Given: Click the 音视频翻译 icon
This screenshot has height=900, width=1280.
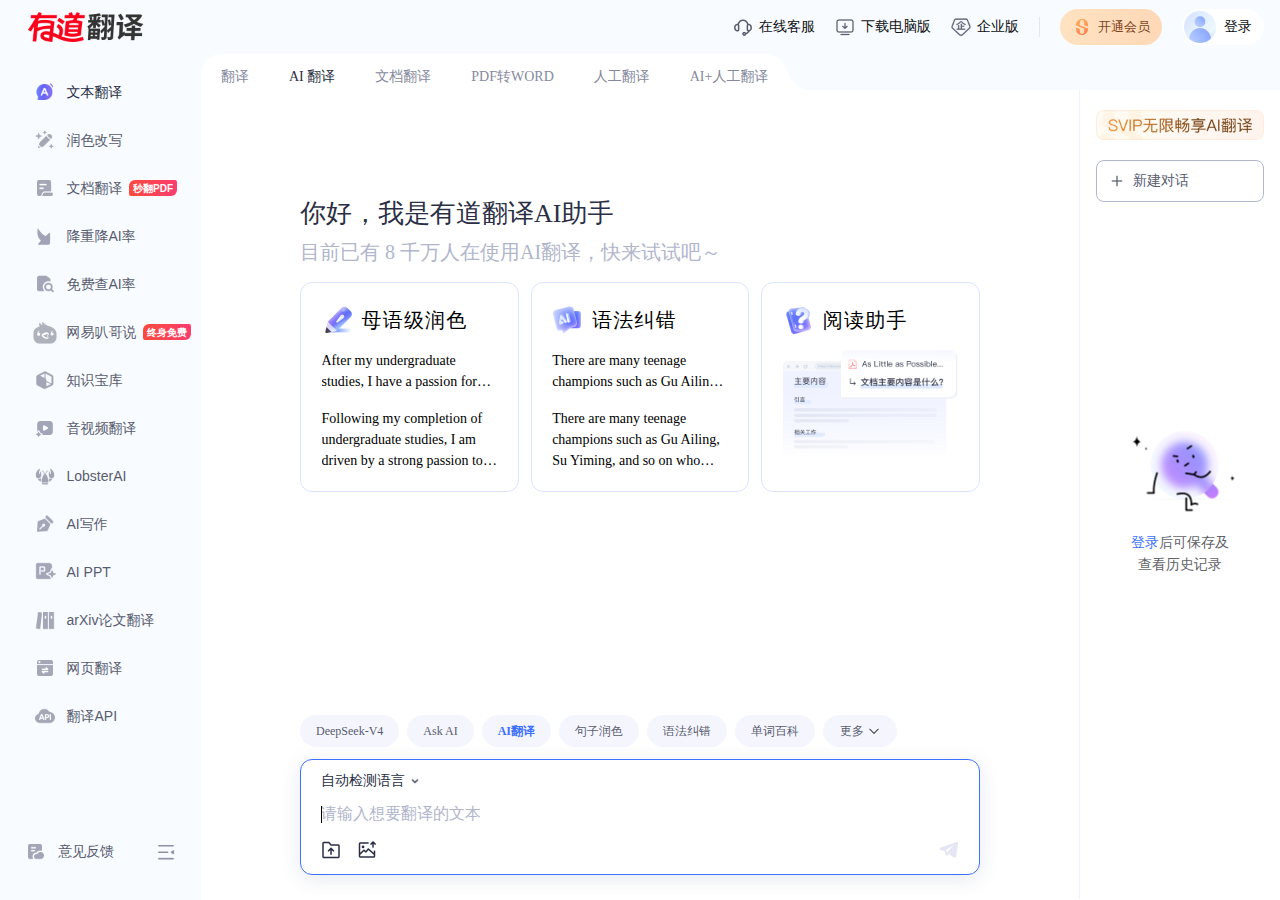Looking at the screenshot, I should (44, 428).
